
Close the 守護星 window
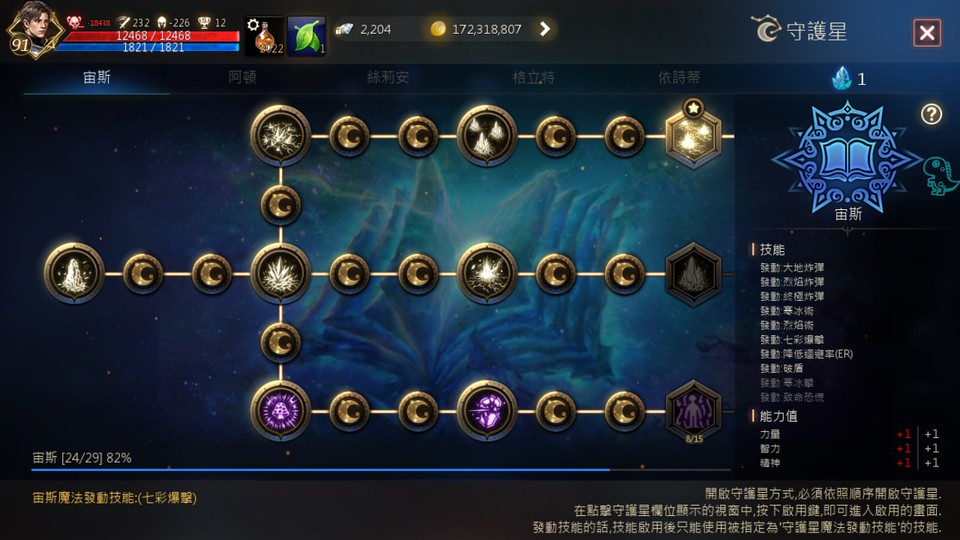coord(926,32)
